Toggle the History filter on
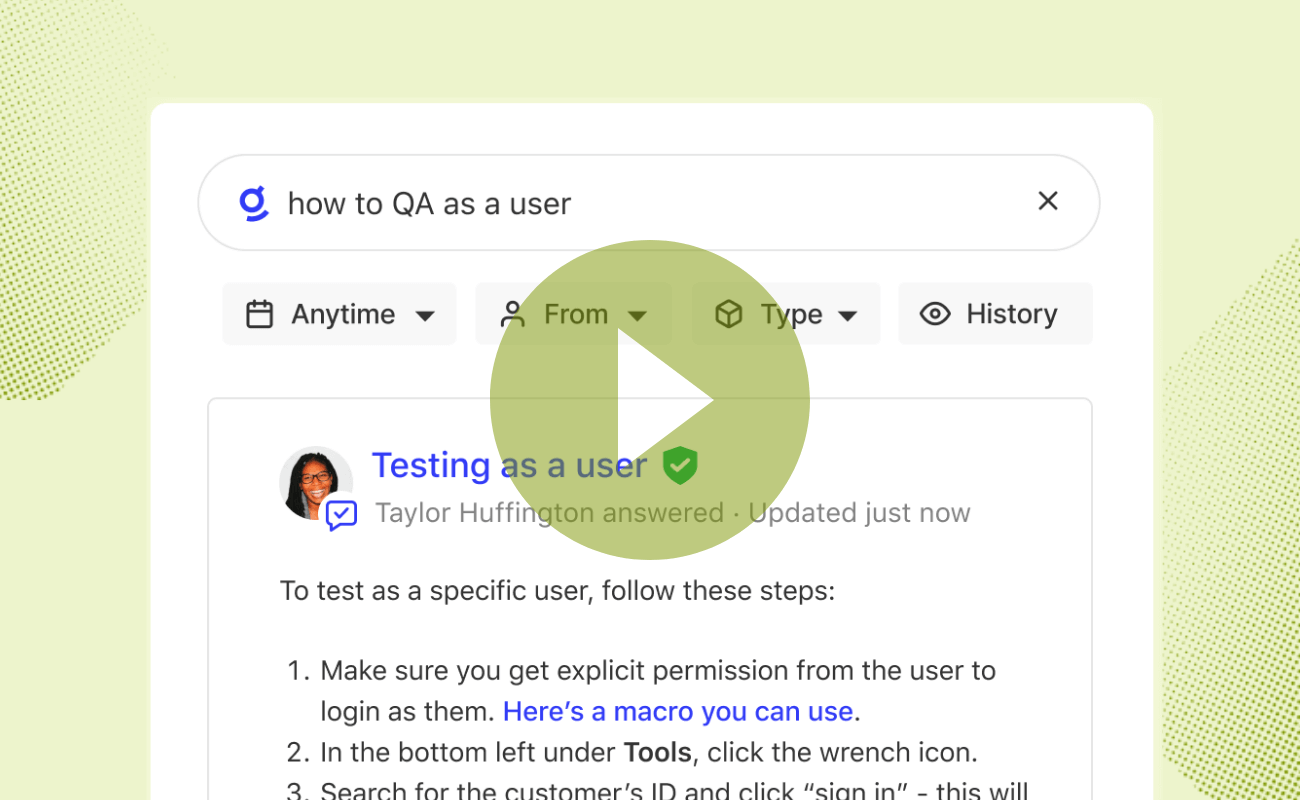This screenshot has height=800, width=1300. pos(995,313)
